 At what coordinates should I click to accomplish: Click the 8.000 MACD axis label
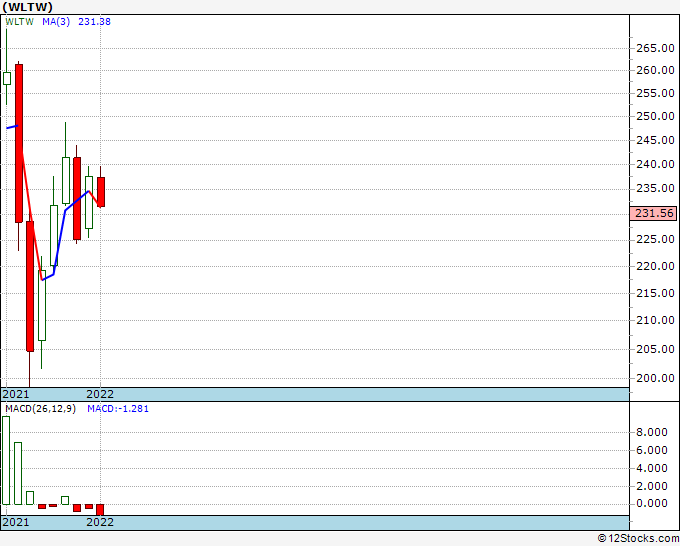pos(651,432)
